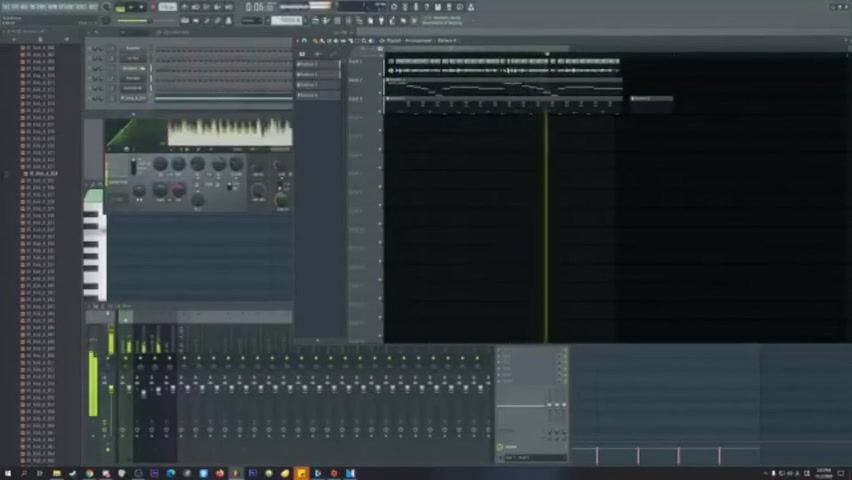Viewport: 852px width, 480px height.
Task: Click the highlighted Kick sample in browser
Action: pos(42,173)
